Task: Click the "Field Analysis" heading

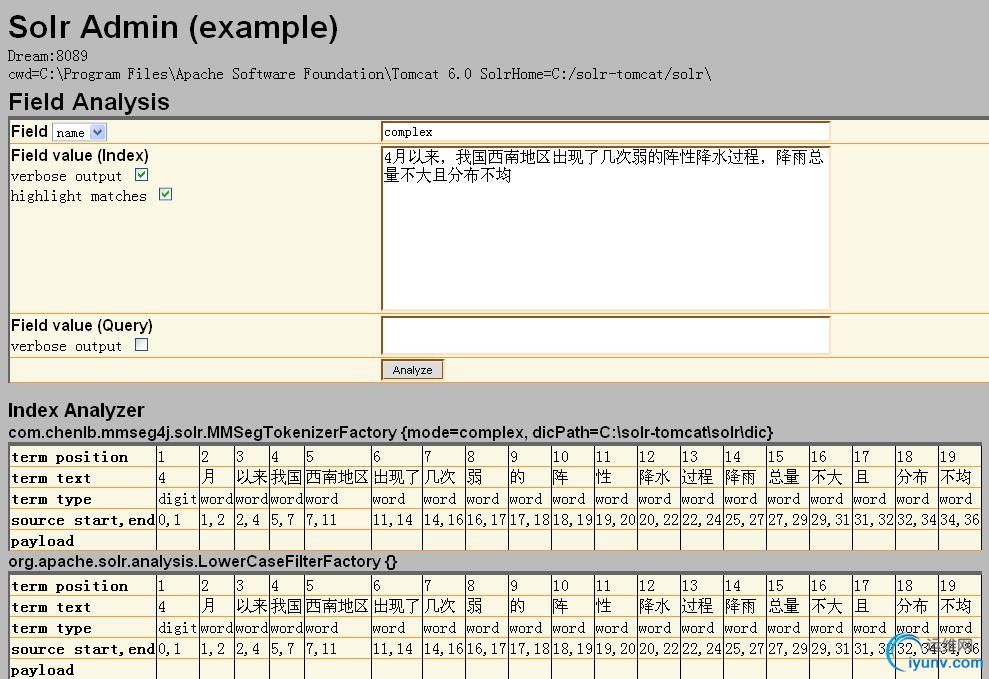Action: (89, 102)
